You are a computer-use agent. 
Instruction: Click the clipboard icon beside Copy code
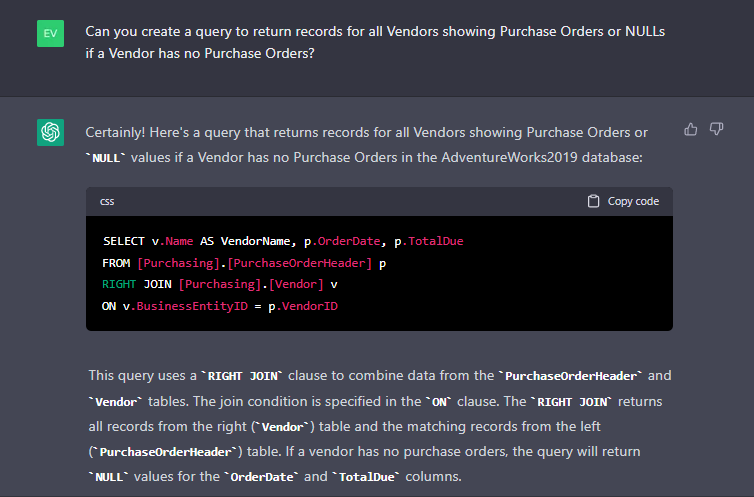(x=593, y=201)
